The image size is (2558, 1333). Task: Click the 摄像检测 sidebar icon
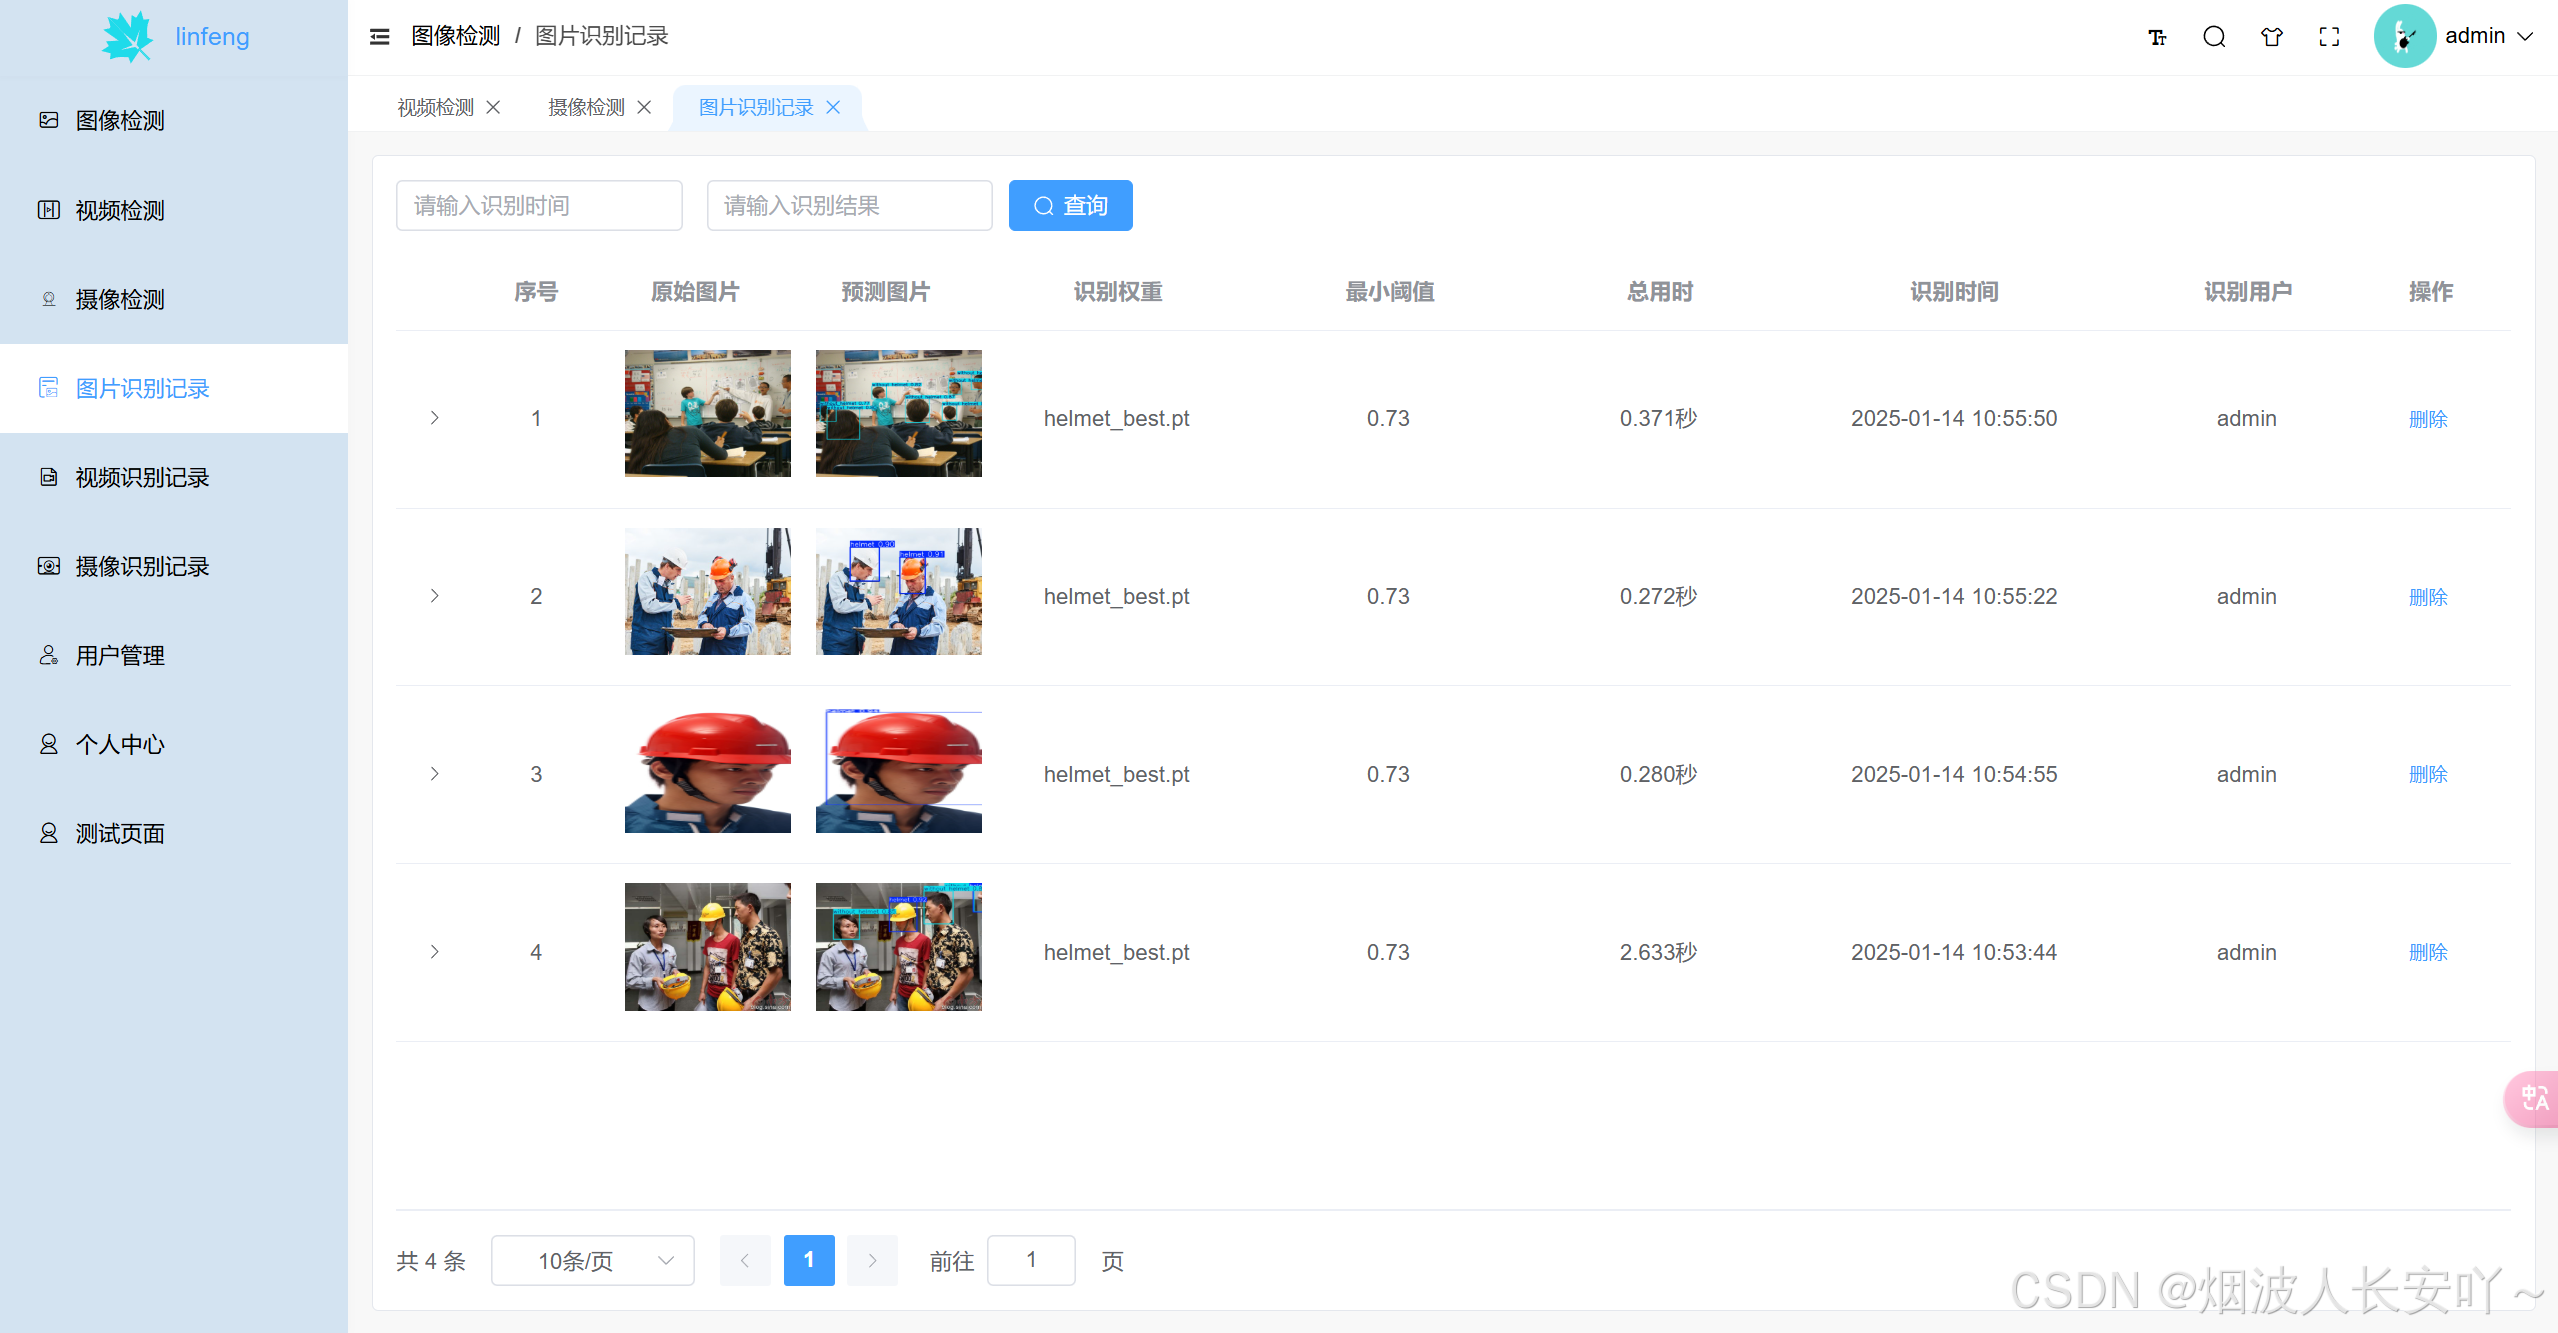click(48, 299)
